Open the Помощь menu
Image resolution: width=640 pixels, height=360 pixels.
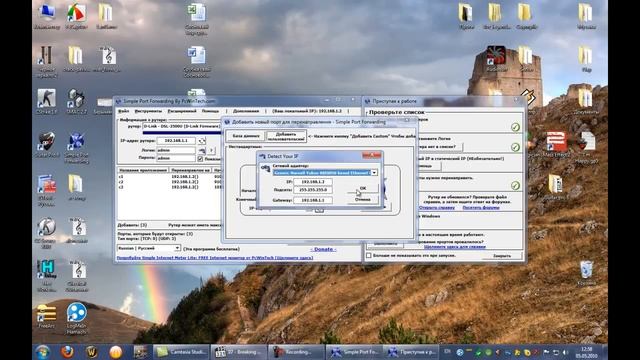[210, 111]
